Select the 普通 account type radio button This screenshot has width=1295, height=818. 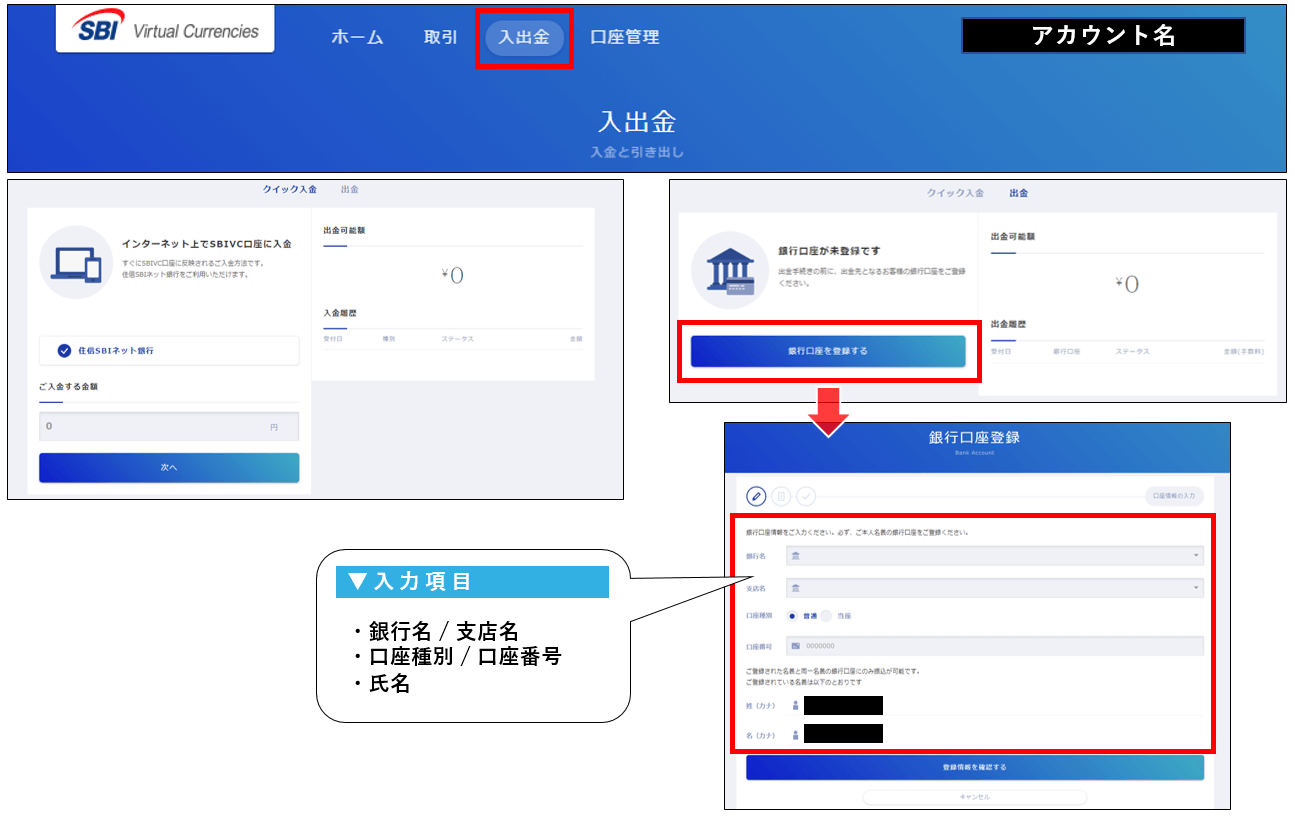point(792,616)
